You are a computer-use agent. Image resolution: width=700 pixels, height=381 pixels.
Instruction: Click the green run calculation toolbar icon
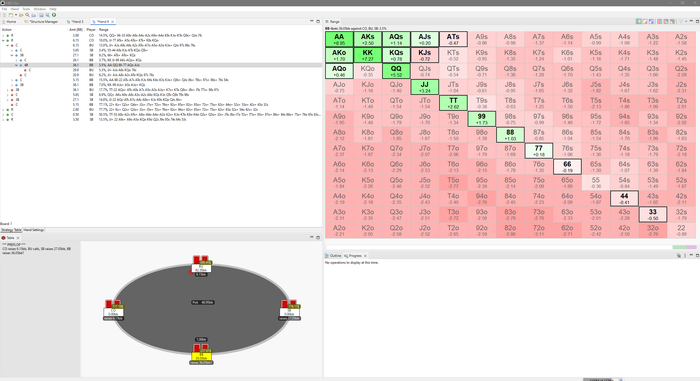[54, 15]
